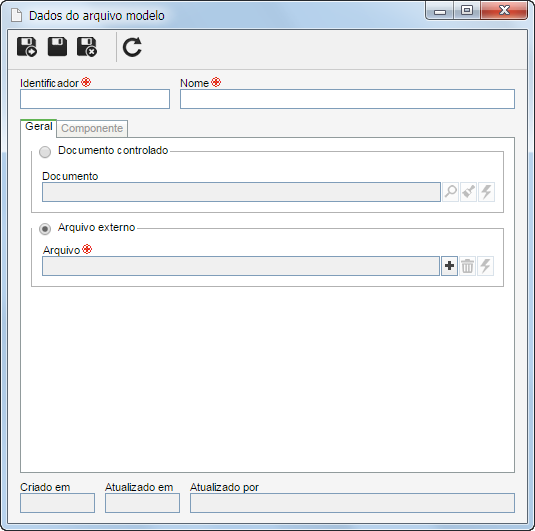535x531 pixels.
Task: Click the Identificador input field
Action: pos(95,99)
